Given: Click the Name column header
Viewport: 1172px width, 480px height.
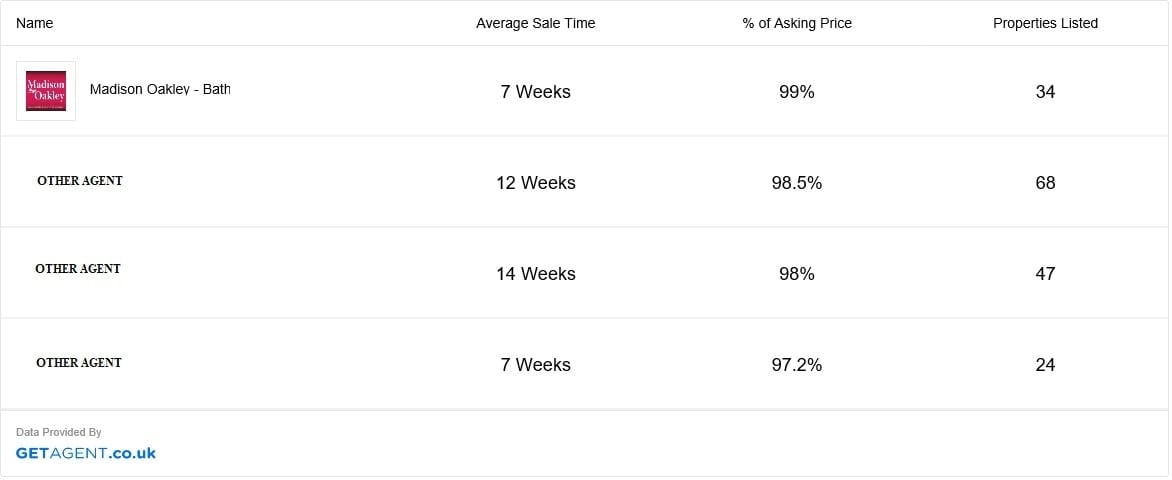Looking at the screenshot, I should 34,23.
